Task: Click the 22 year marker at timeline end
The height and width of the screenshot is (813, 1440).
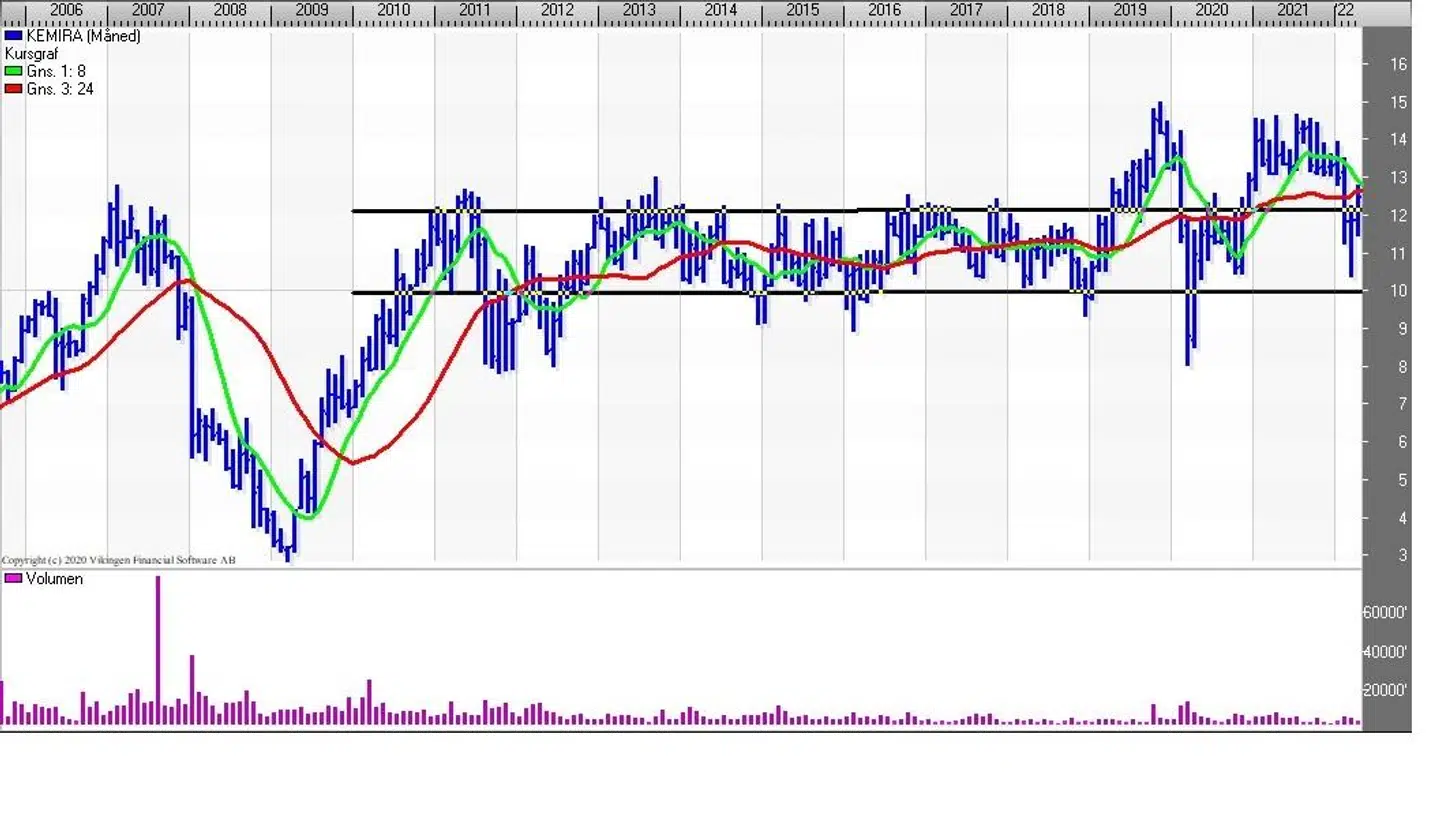Action: (1346, 10)
